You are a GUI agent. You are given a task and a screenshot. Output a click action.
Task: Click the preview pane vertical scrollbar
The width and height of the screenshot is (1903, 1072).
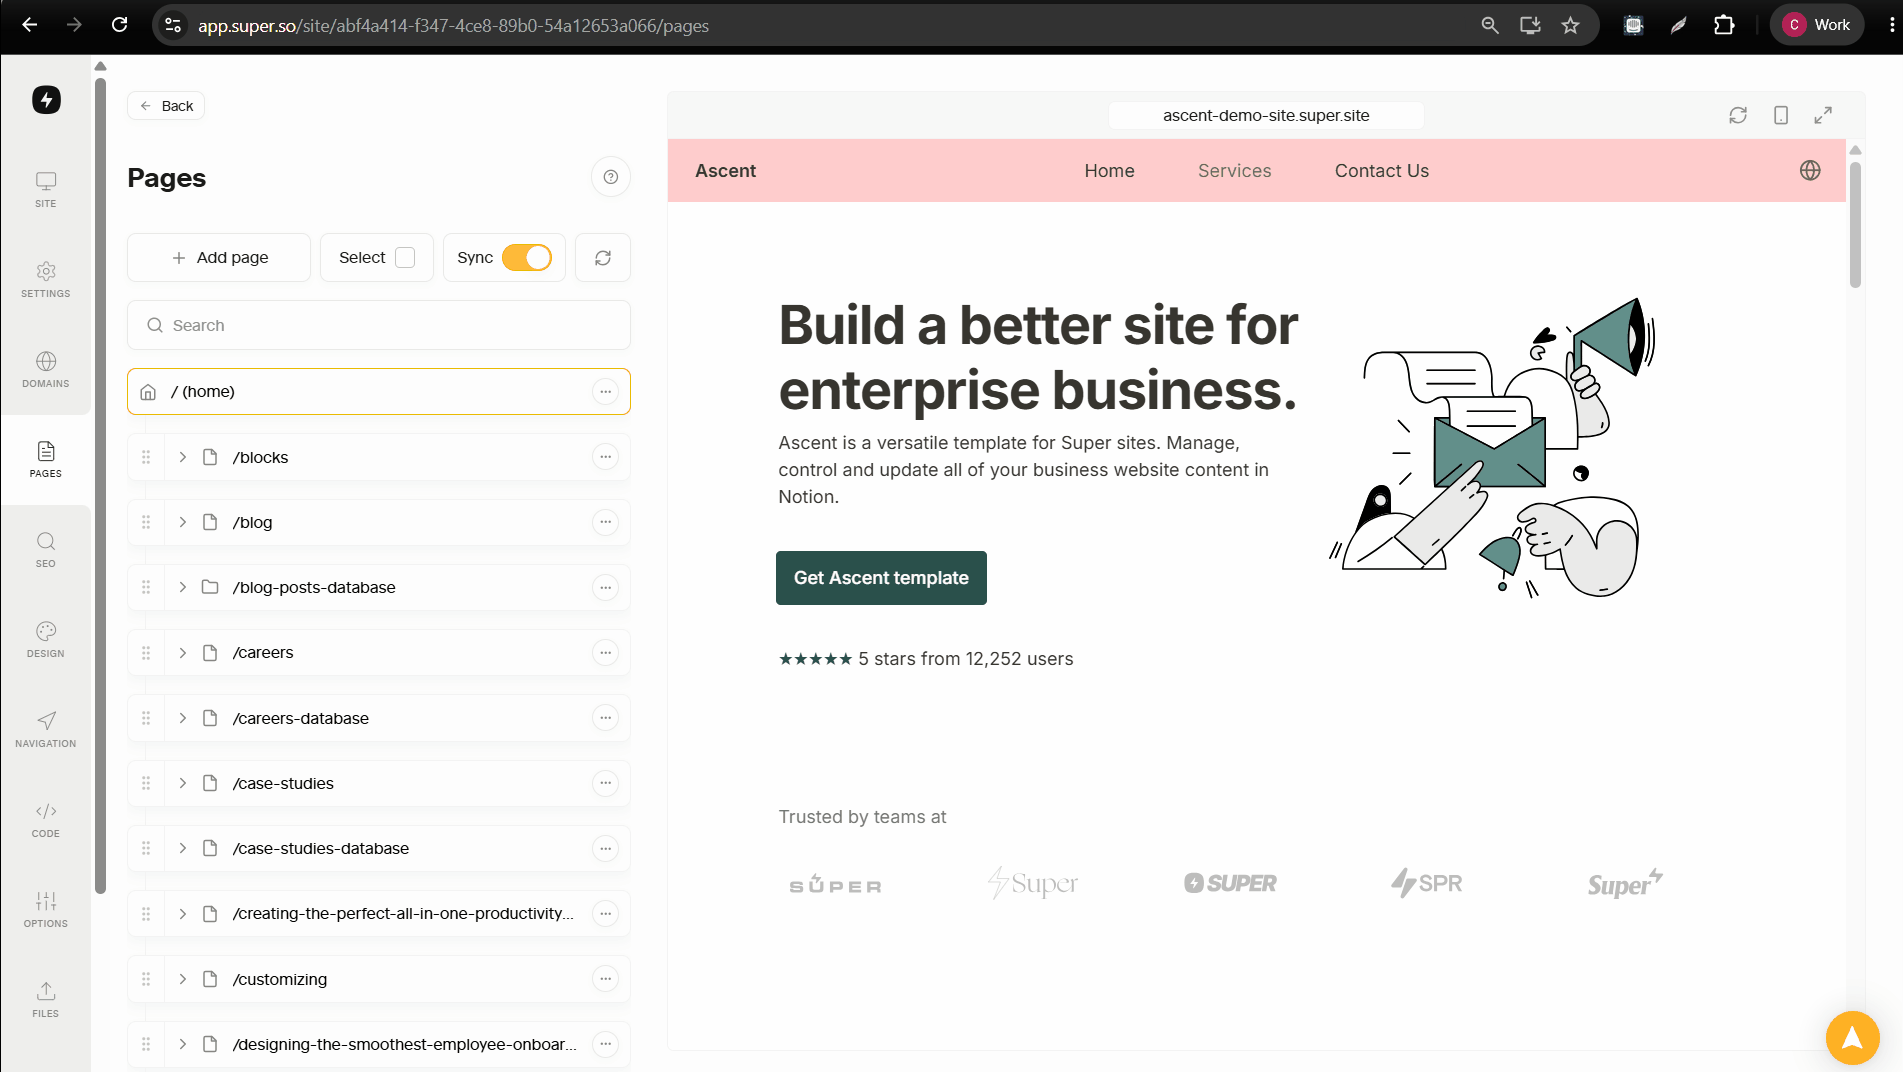coord(1855,225)
